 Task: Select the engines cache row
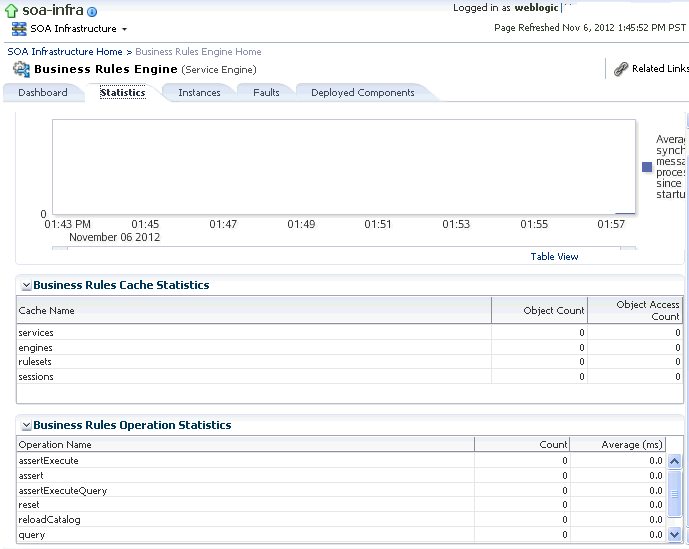coord(350,348)
